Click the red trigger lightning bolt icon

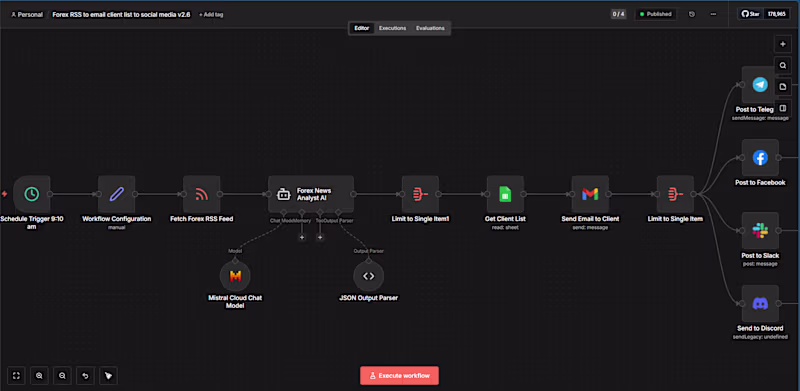coord(5,194)
